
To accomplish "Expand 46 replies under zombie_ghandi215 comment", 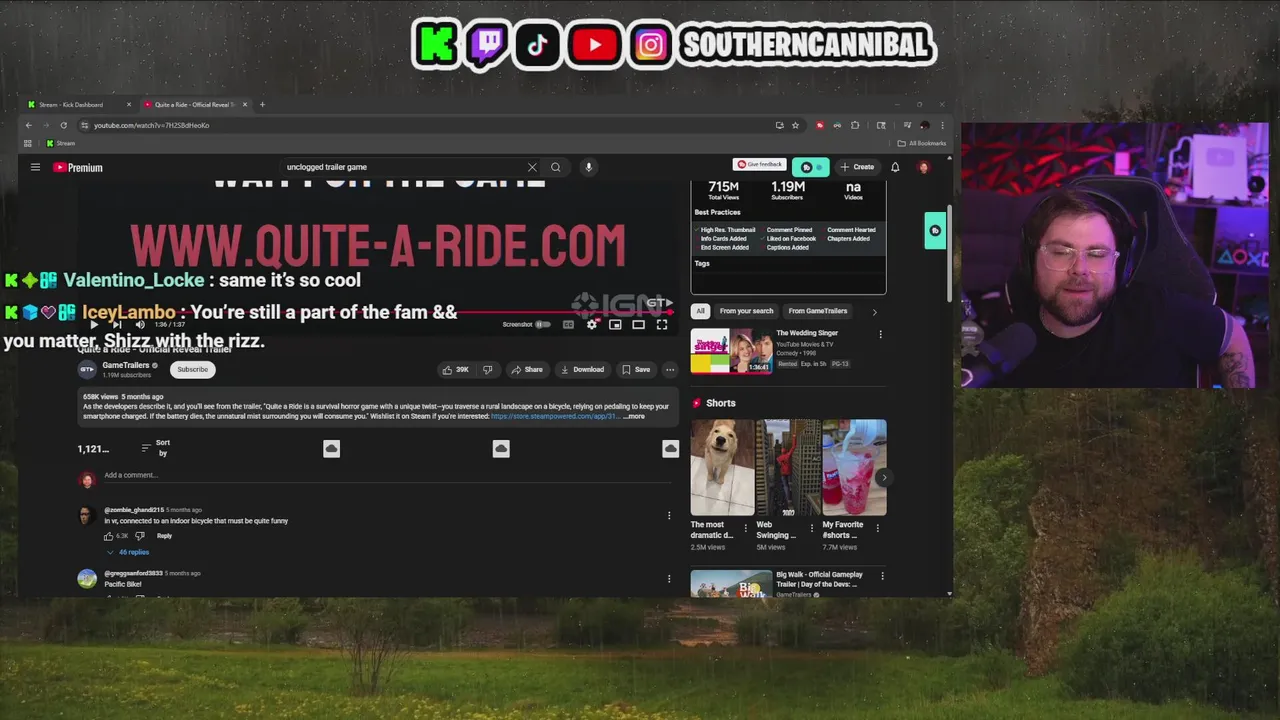I will pos(129,552).
